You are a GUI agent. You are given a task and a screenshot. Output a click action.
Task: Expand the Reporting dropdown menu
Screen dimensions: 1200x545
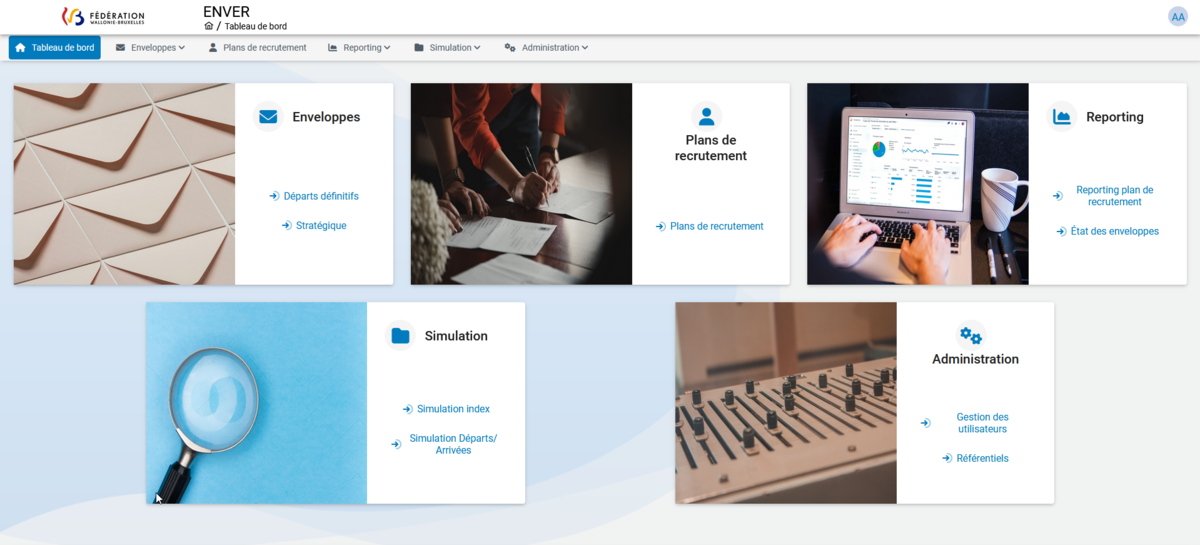tap(359, 48)
